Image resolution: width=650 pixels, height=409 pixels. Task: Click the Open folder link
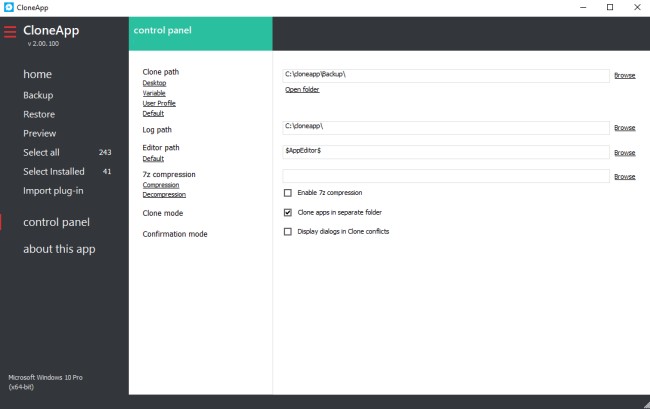coord(302,90)
